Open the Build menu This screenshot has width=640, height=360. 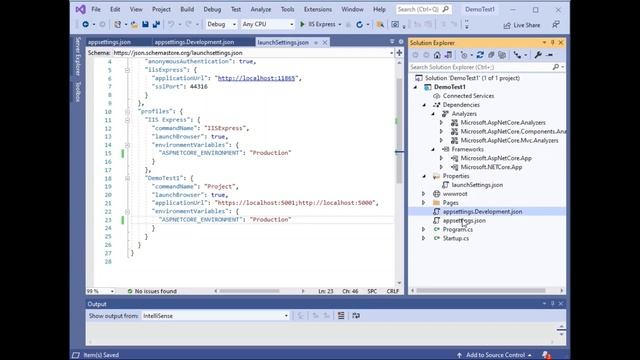pos(187,9)
